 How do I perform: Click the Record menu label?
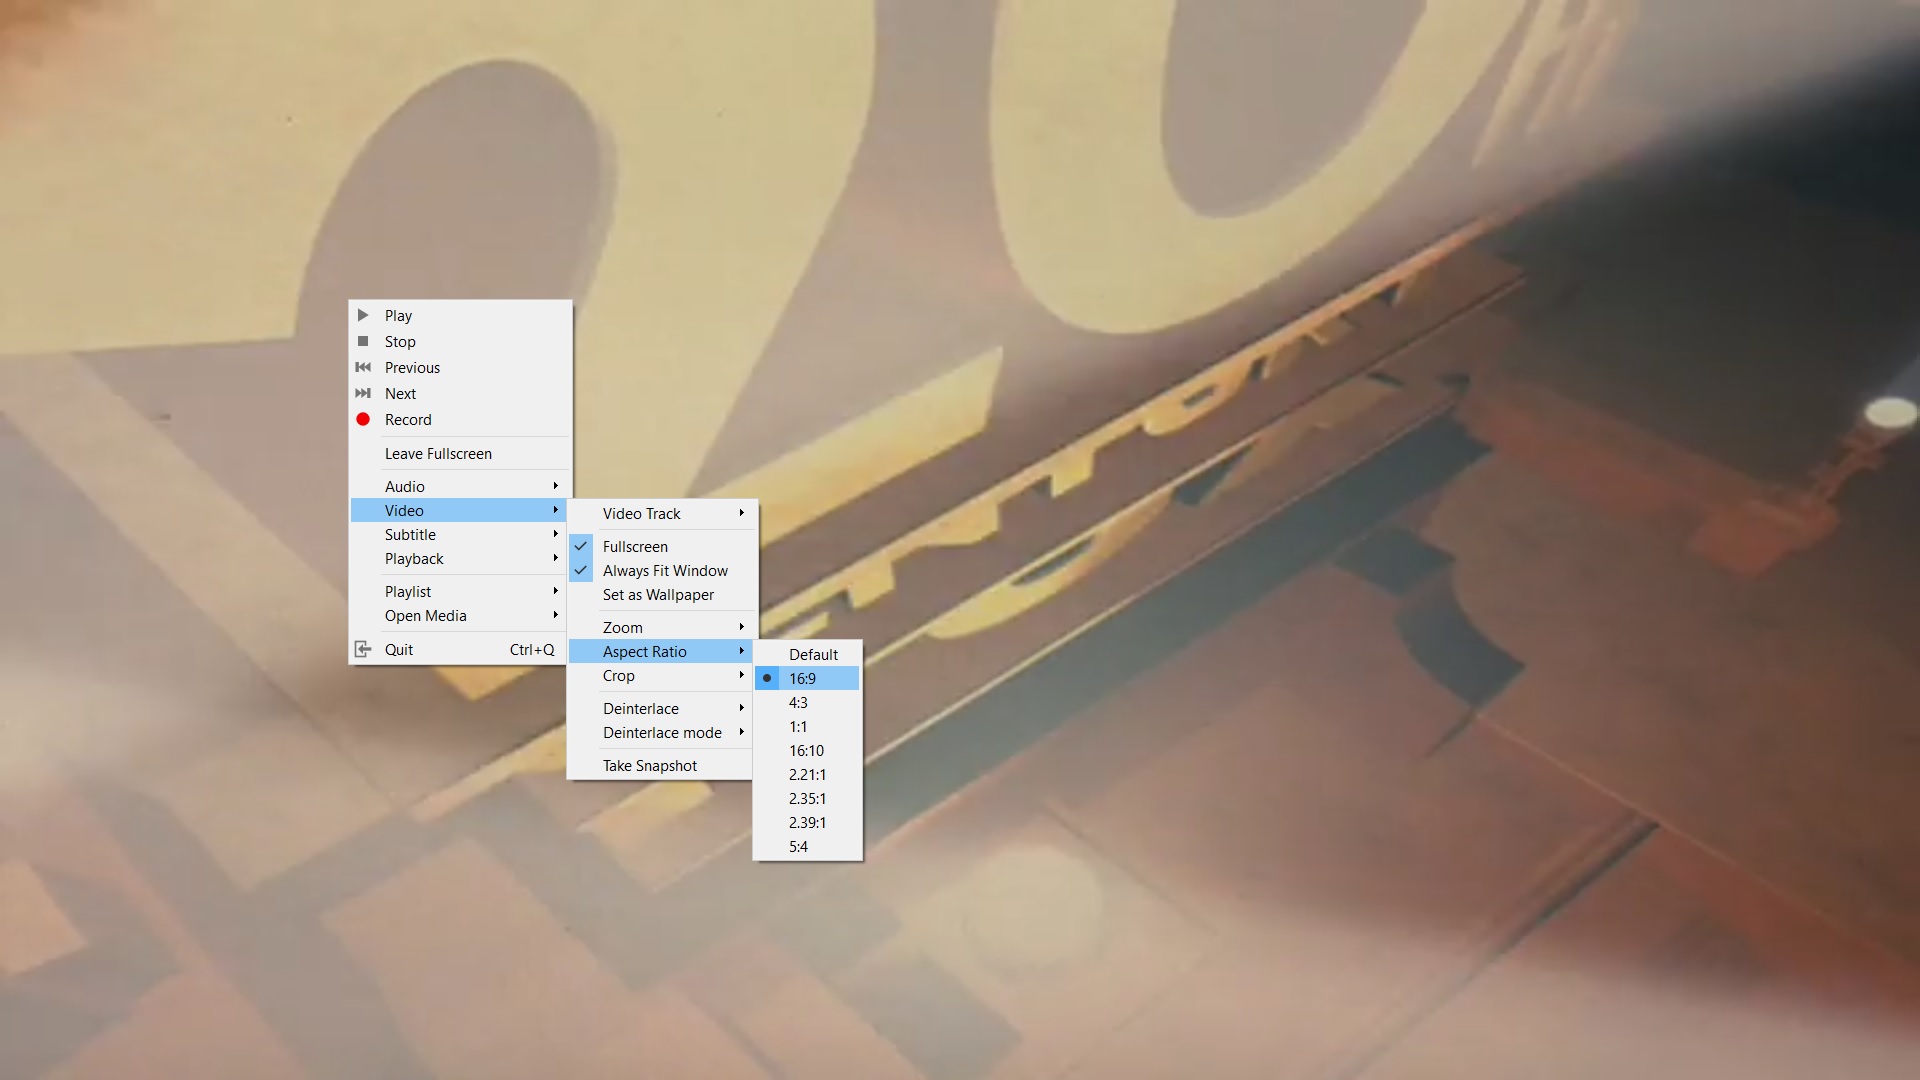(408, 419)
